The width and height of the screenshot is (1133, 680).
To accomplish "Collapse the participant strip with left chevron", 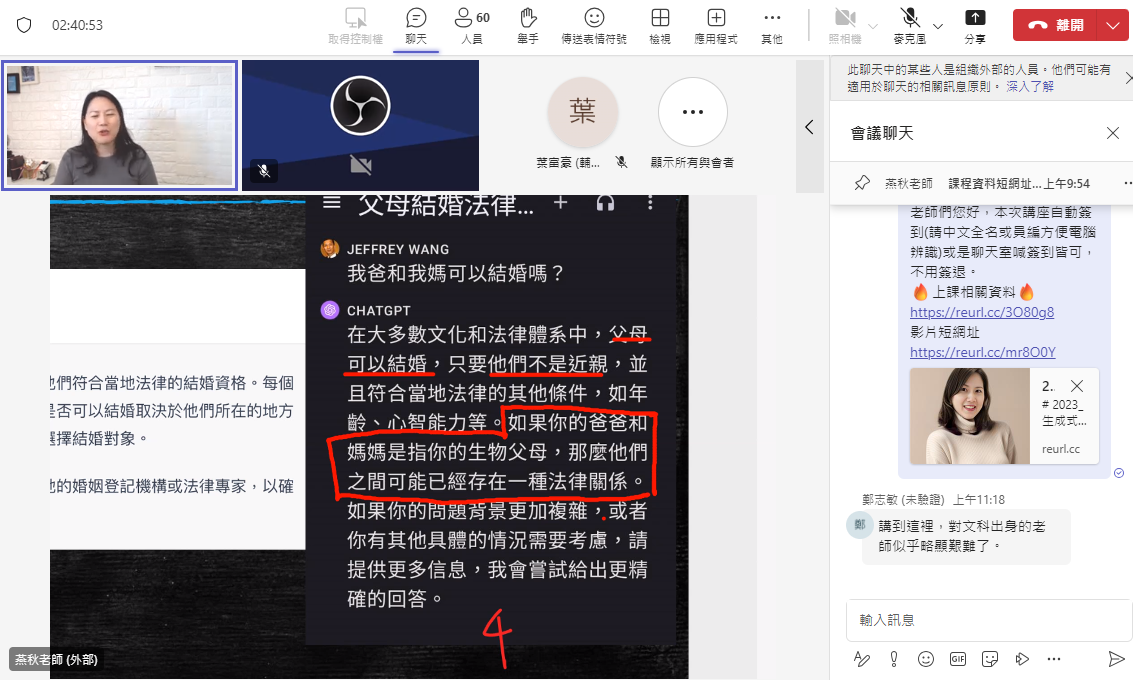I will point(809,127).
